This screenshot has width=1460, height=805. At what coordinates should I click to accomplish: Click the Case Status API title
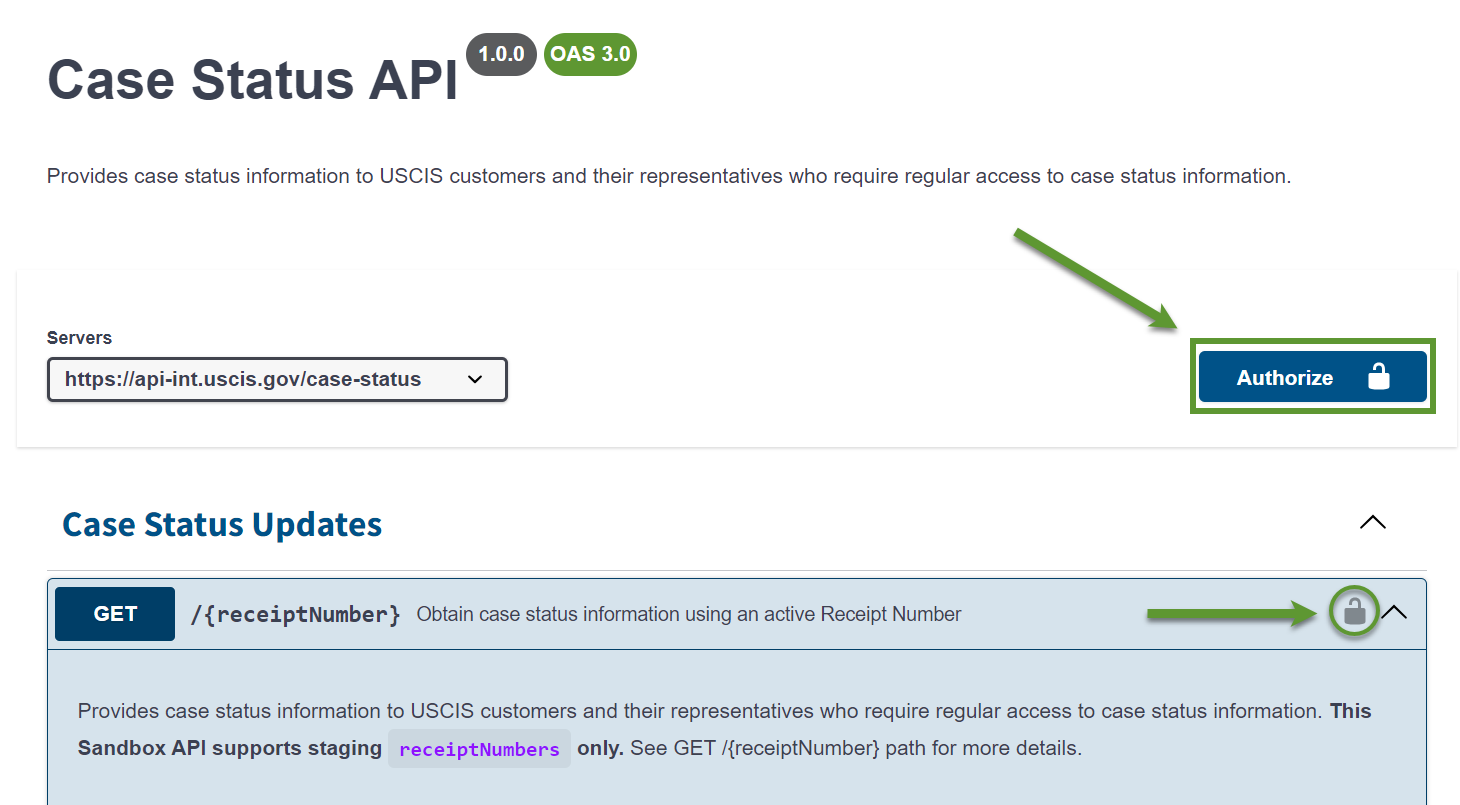click(252, 80)
